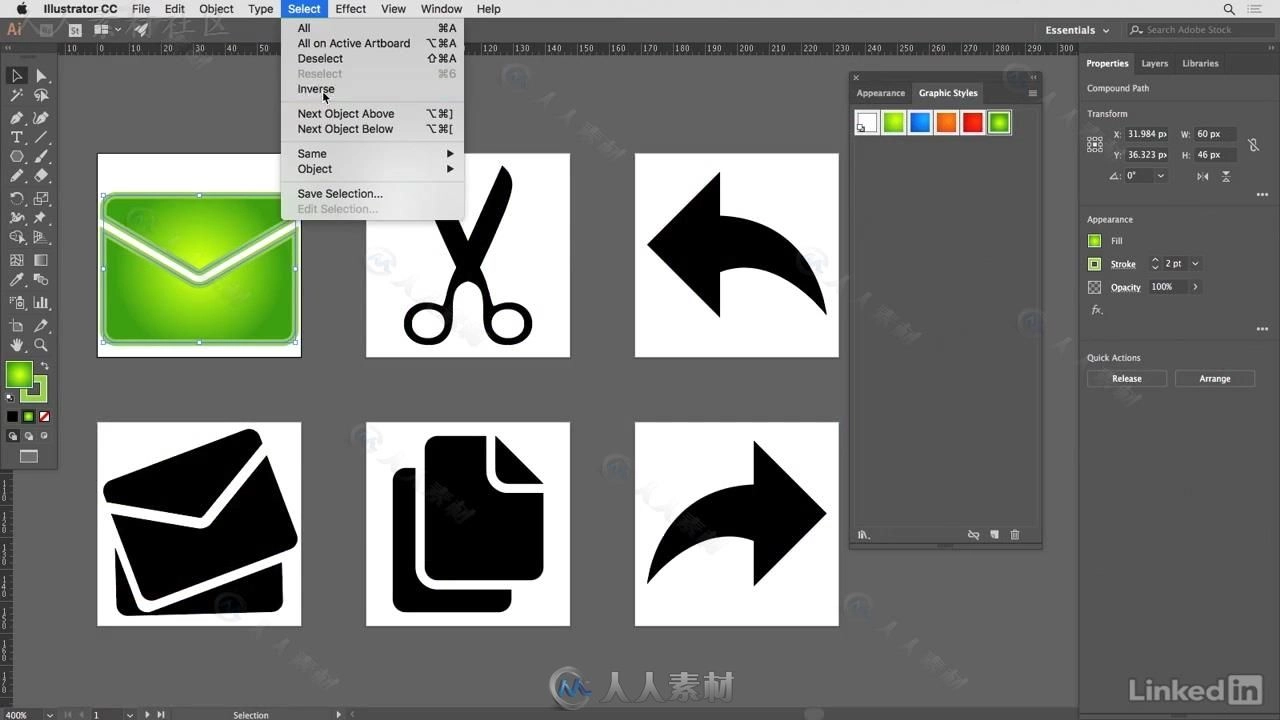This screenshot has height=720, width=1280.
Task: Pick the Type tool
Action: pyautogui.click(x=17, y=137)
